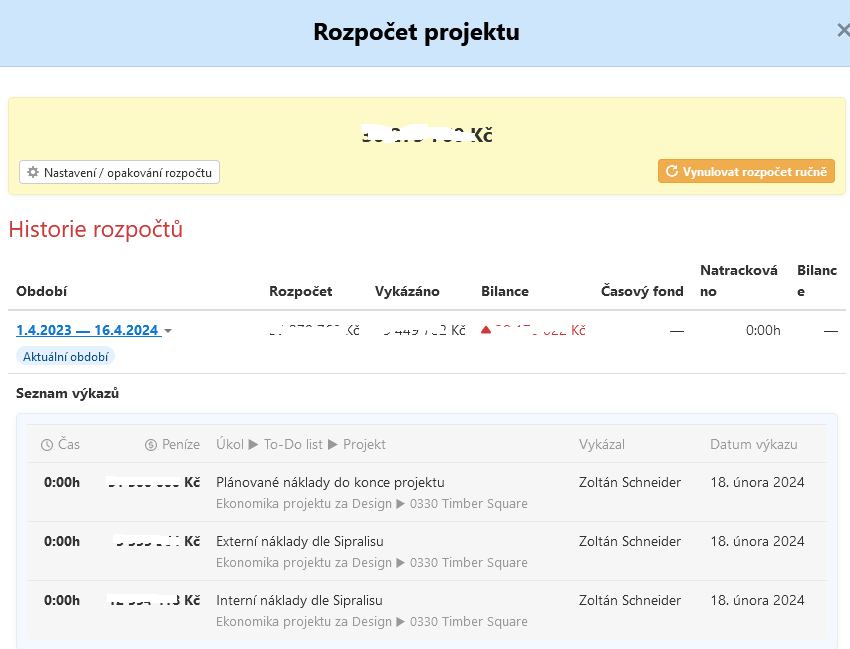Click the Vykázal column header

[602, 445]
